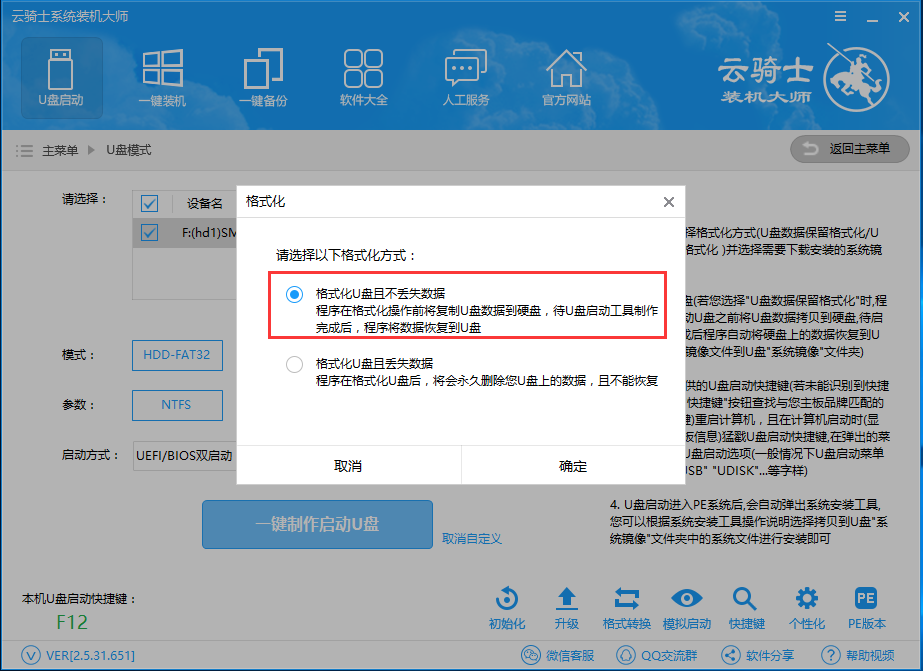Select the PE版本 version icon
The width and height of the screenshot is (923, 671).
point(866,607)
